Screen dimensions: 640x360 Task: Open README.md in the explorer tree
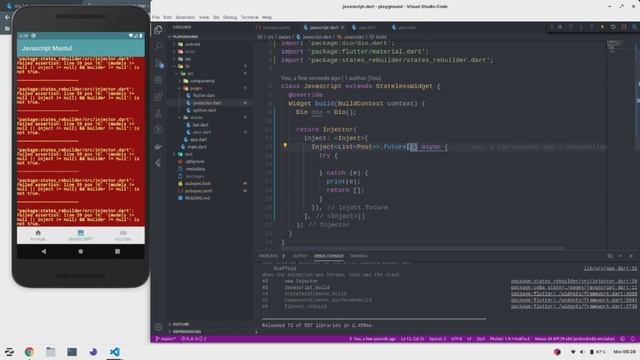197,198
